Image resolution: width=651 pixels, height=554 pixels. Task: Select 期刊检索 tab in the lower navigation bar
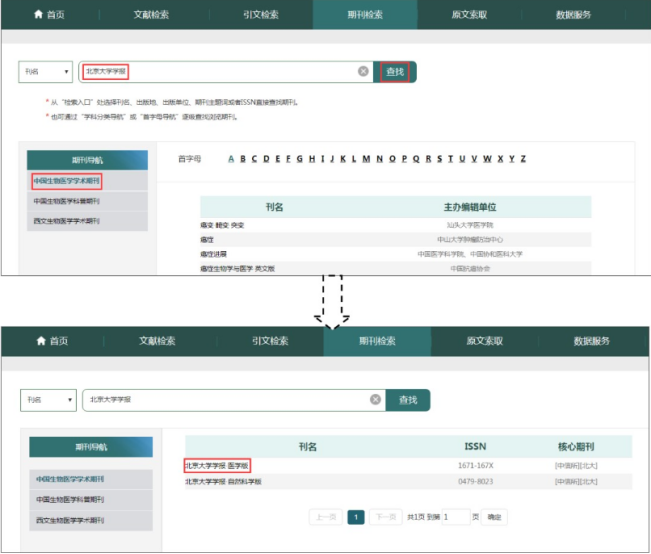pos(377,341)
